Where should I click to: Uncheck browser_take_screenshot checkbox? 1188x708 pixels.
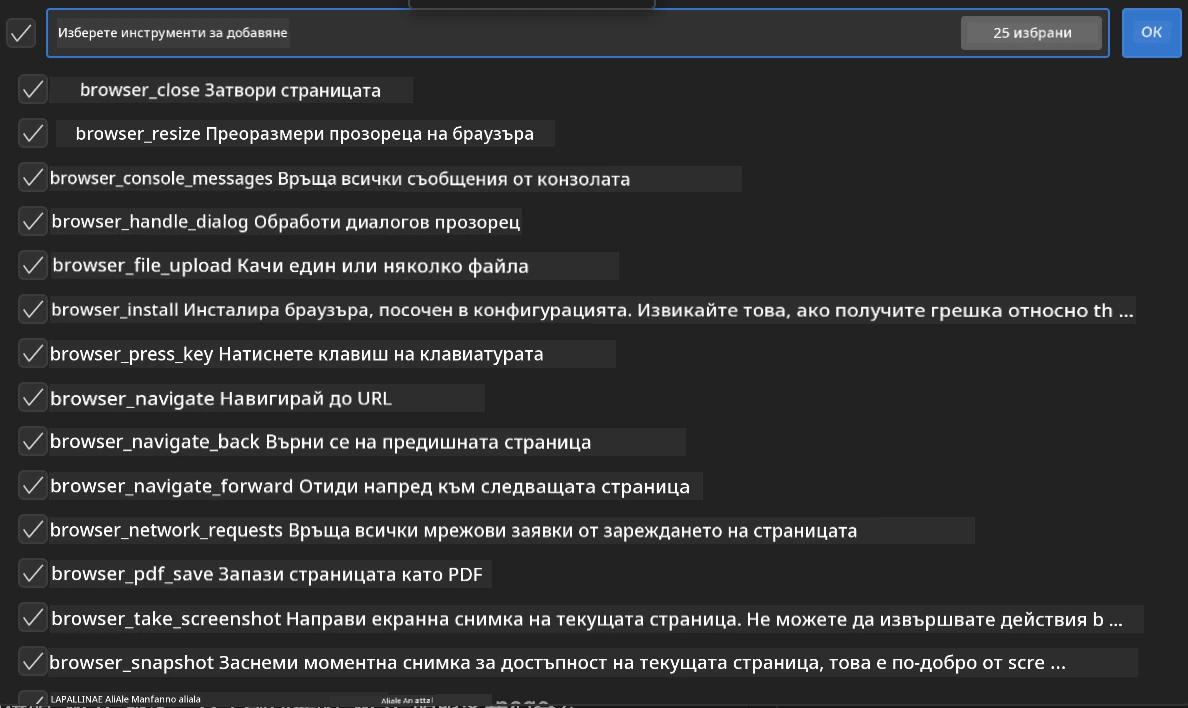(33, 618)
